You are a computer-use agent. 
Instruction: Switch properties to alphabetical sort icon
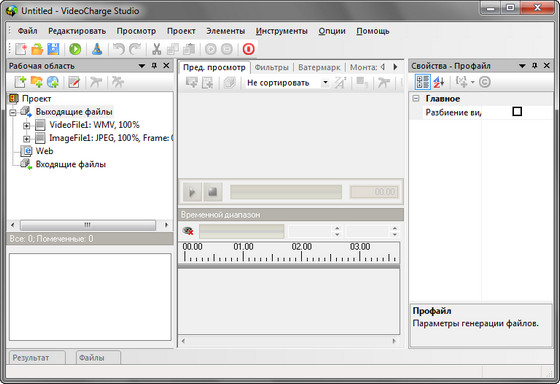(x=439, y=82)
